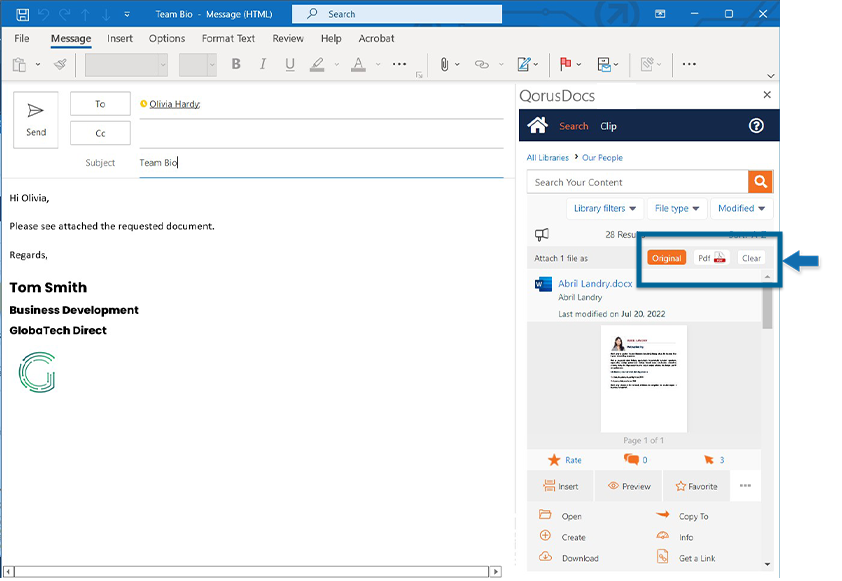Switch to the QorusDocs Clip tab

tap(608, 126)
